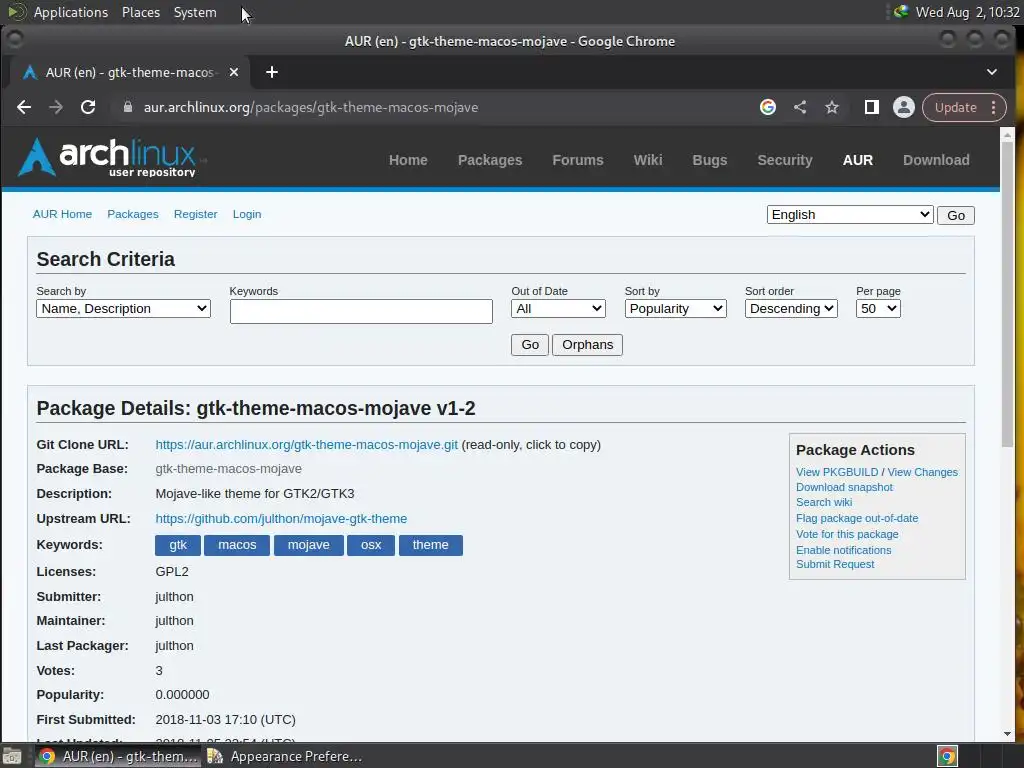Expand the Per page dropdown
Screen dimensions: 1024x768
click(x=878, y=309)
